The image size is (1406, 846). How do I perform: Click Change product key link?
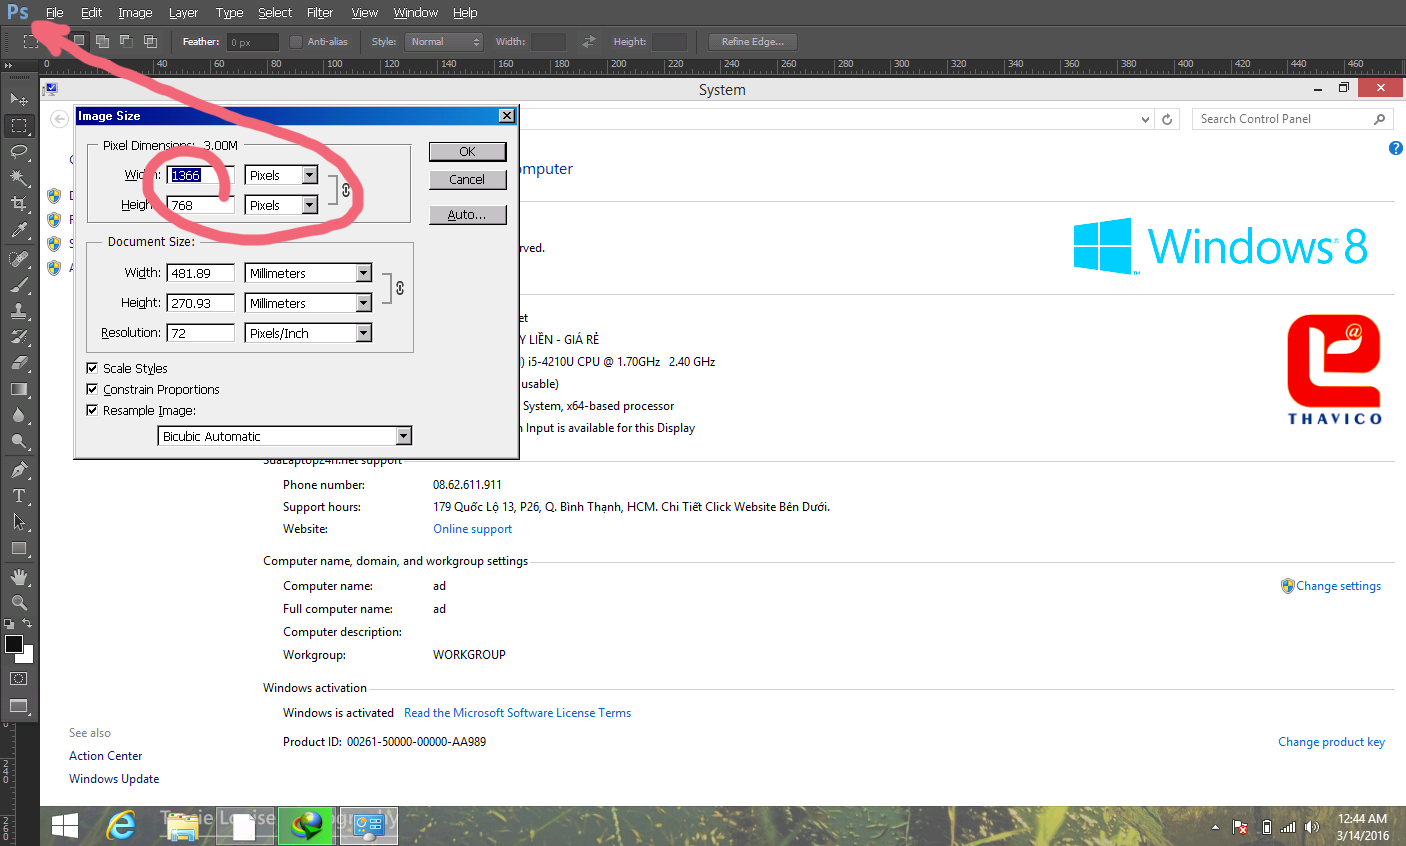coord(1331,742)
